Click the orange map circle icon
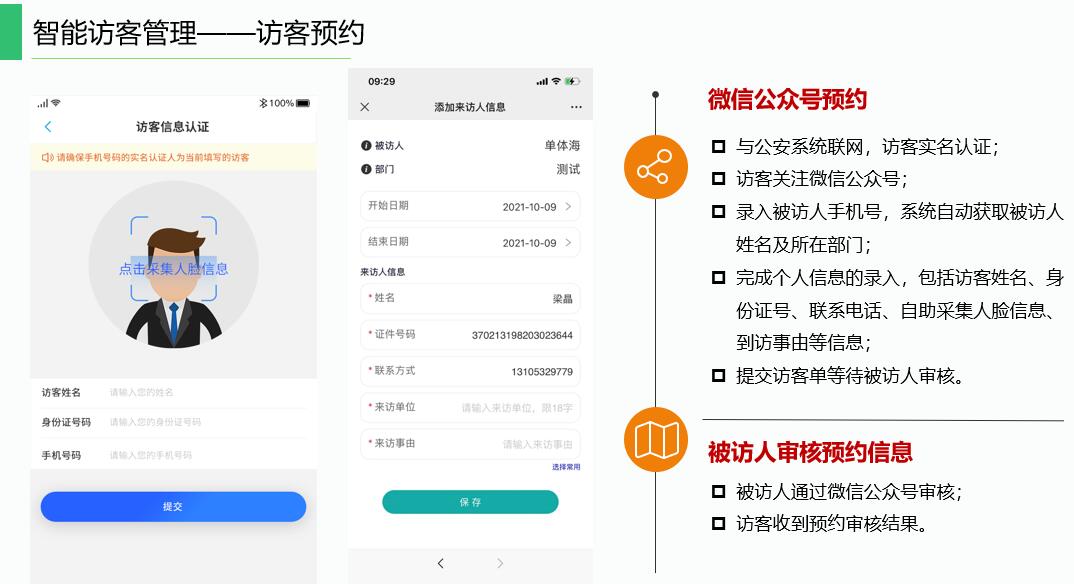1074x584 pixels. pos(655,440)
